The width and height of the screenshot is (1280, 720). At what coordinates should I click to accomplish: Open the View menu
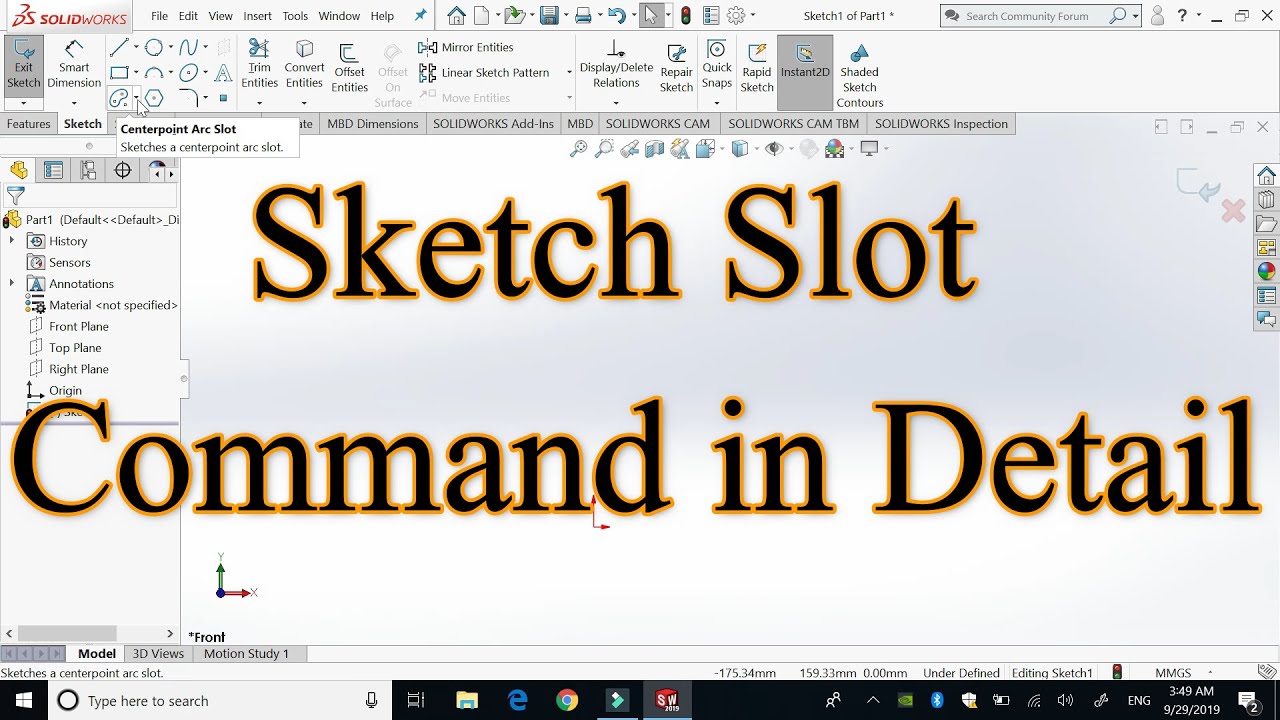click(221, 16)
